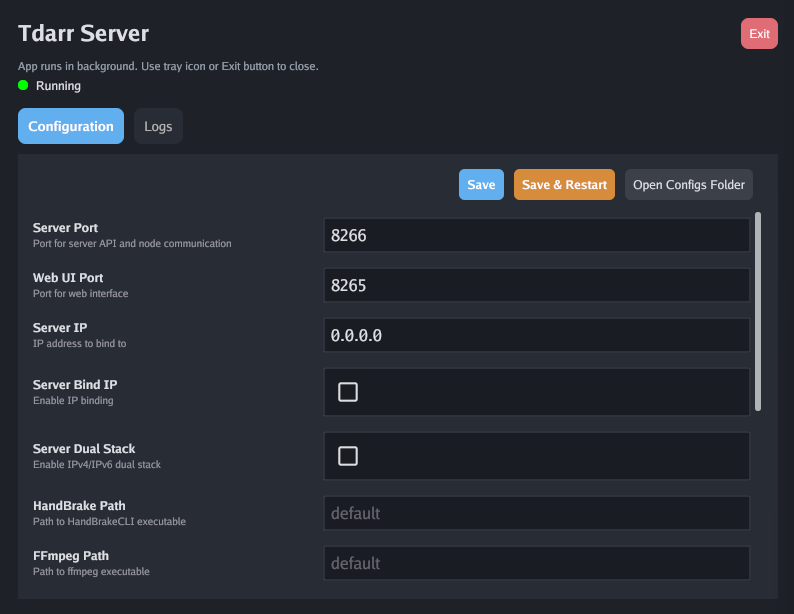The image size is (794, 614).
Task: Click the Server Dual Stack label text
Action: coord(84,449)
